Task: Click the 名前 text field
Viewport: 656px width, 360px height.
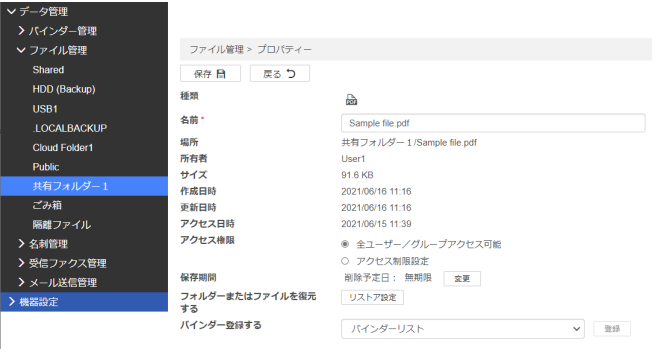Action: (493, 123)
